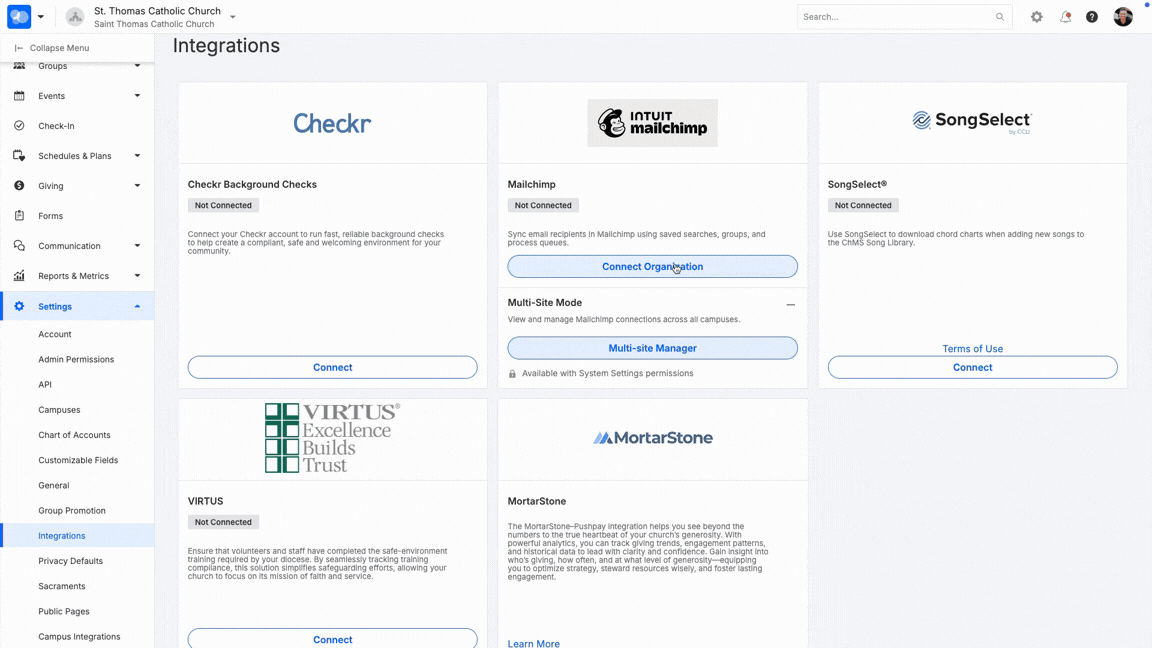Click the Pushpay app icon top left
This screenshot has width=1152, height=648.
tap(17, 16)
